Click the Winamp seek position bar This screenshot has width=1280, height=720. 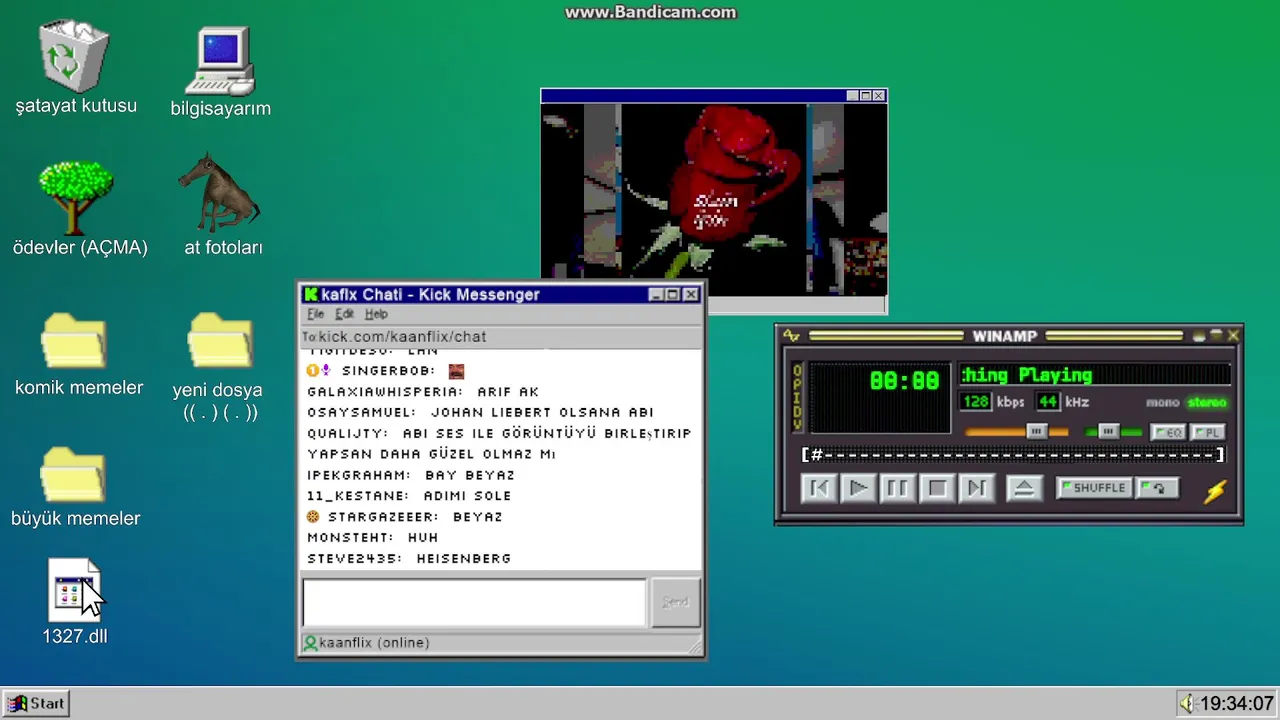[1013, 455]
